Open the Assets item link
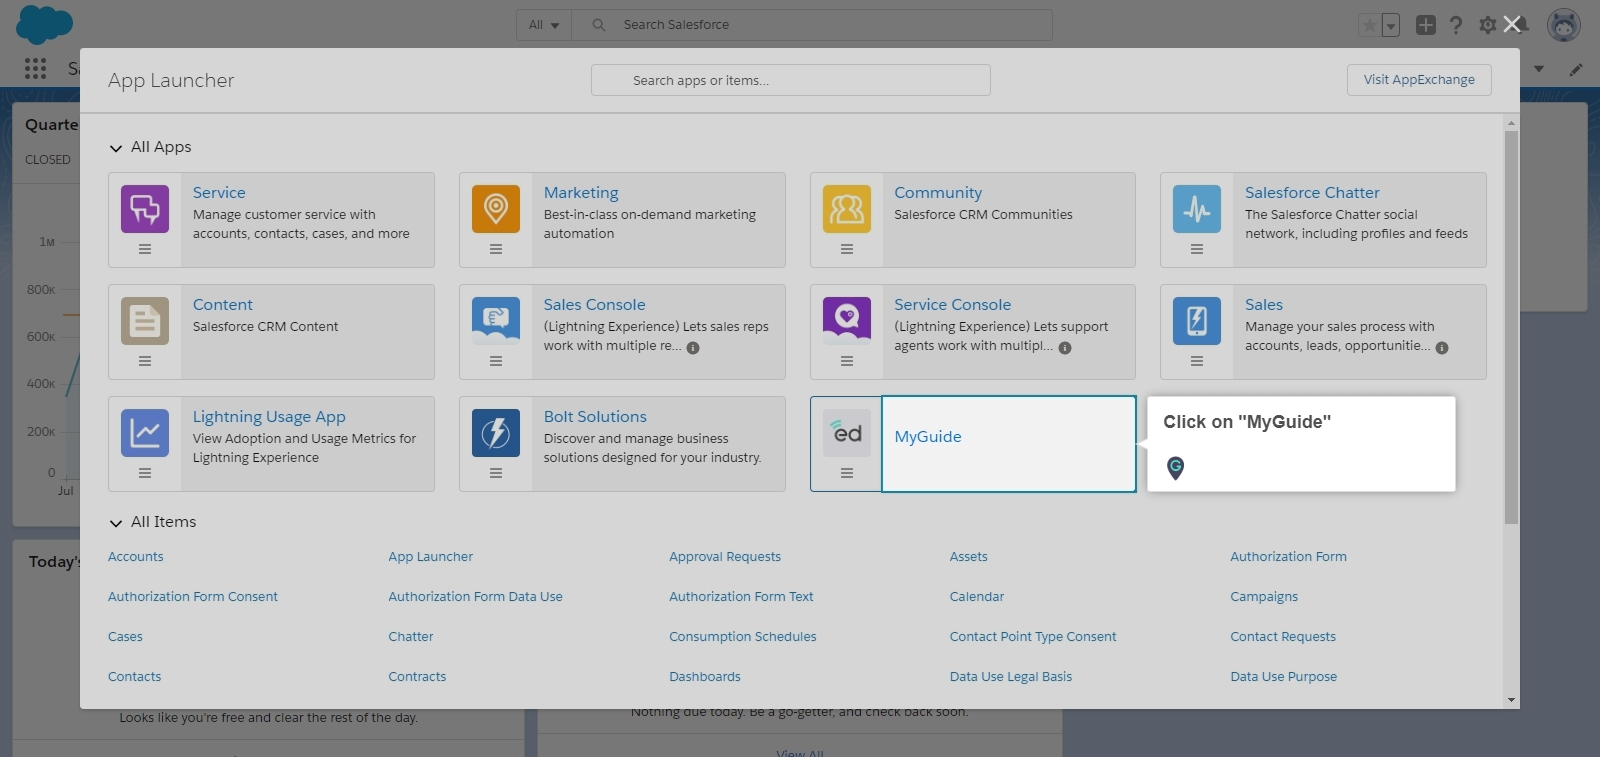 point(969,557)
